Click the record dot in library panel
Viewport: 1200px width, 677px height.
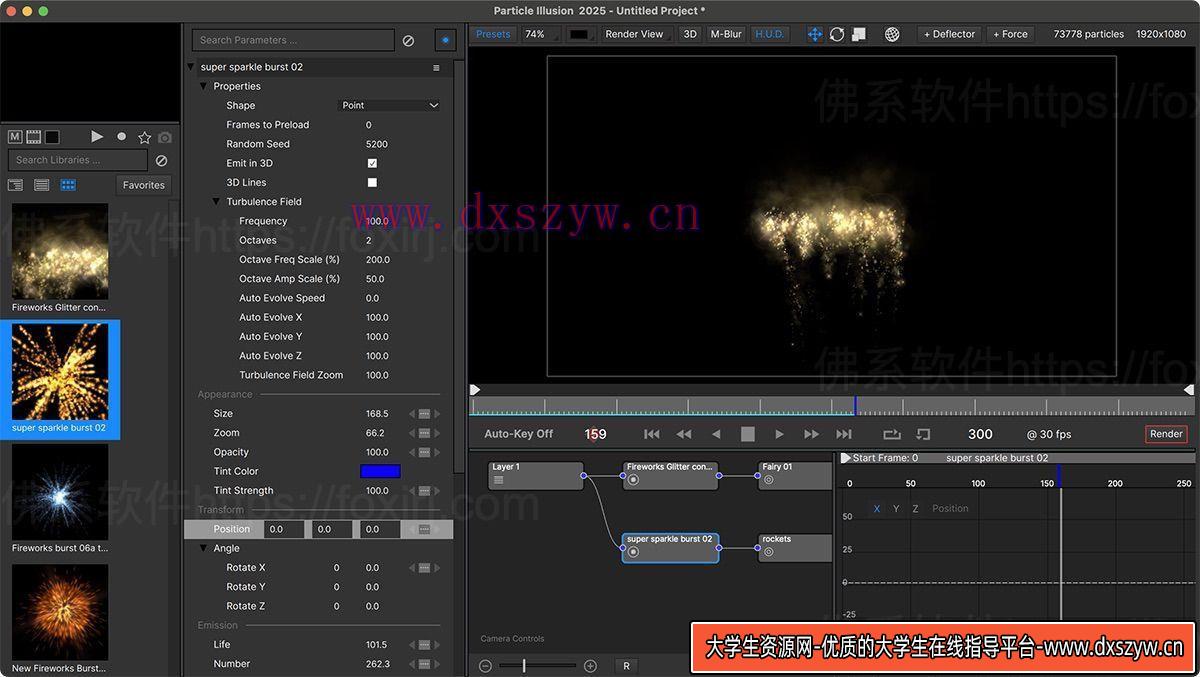point(122,137)
